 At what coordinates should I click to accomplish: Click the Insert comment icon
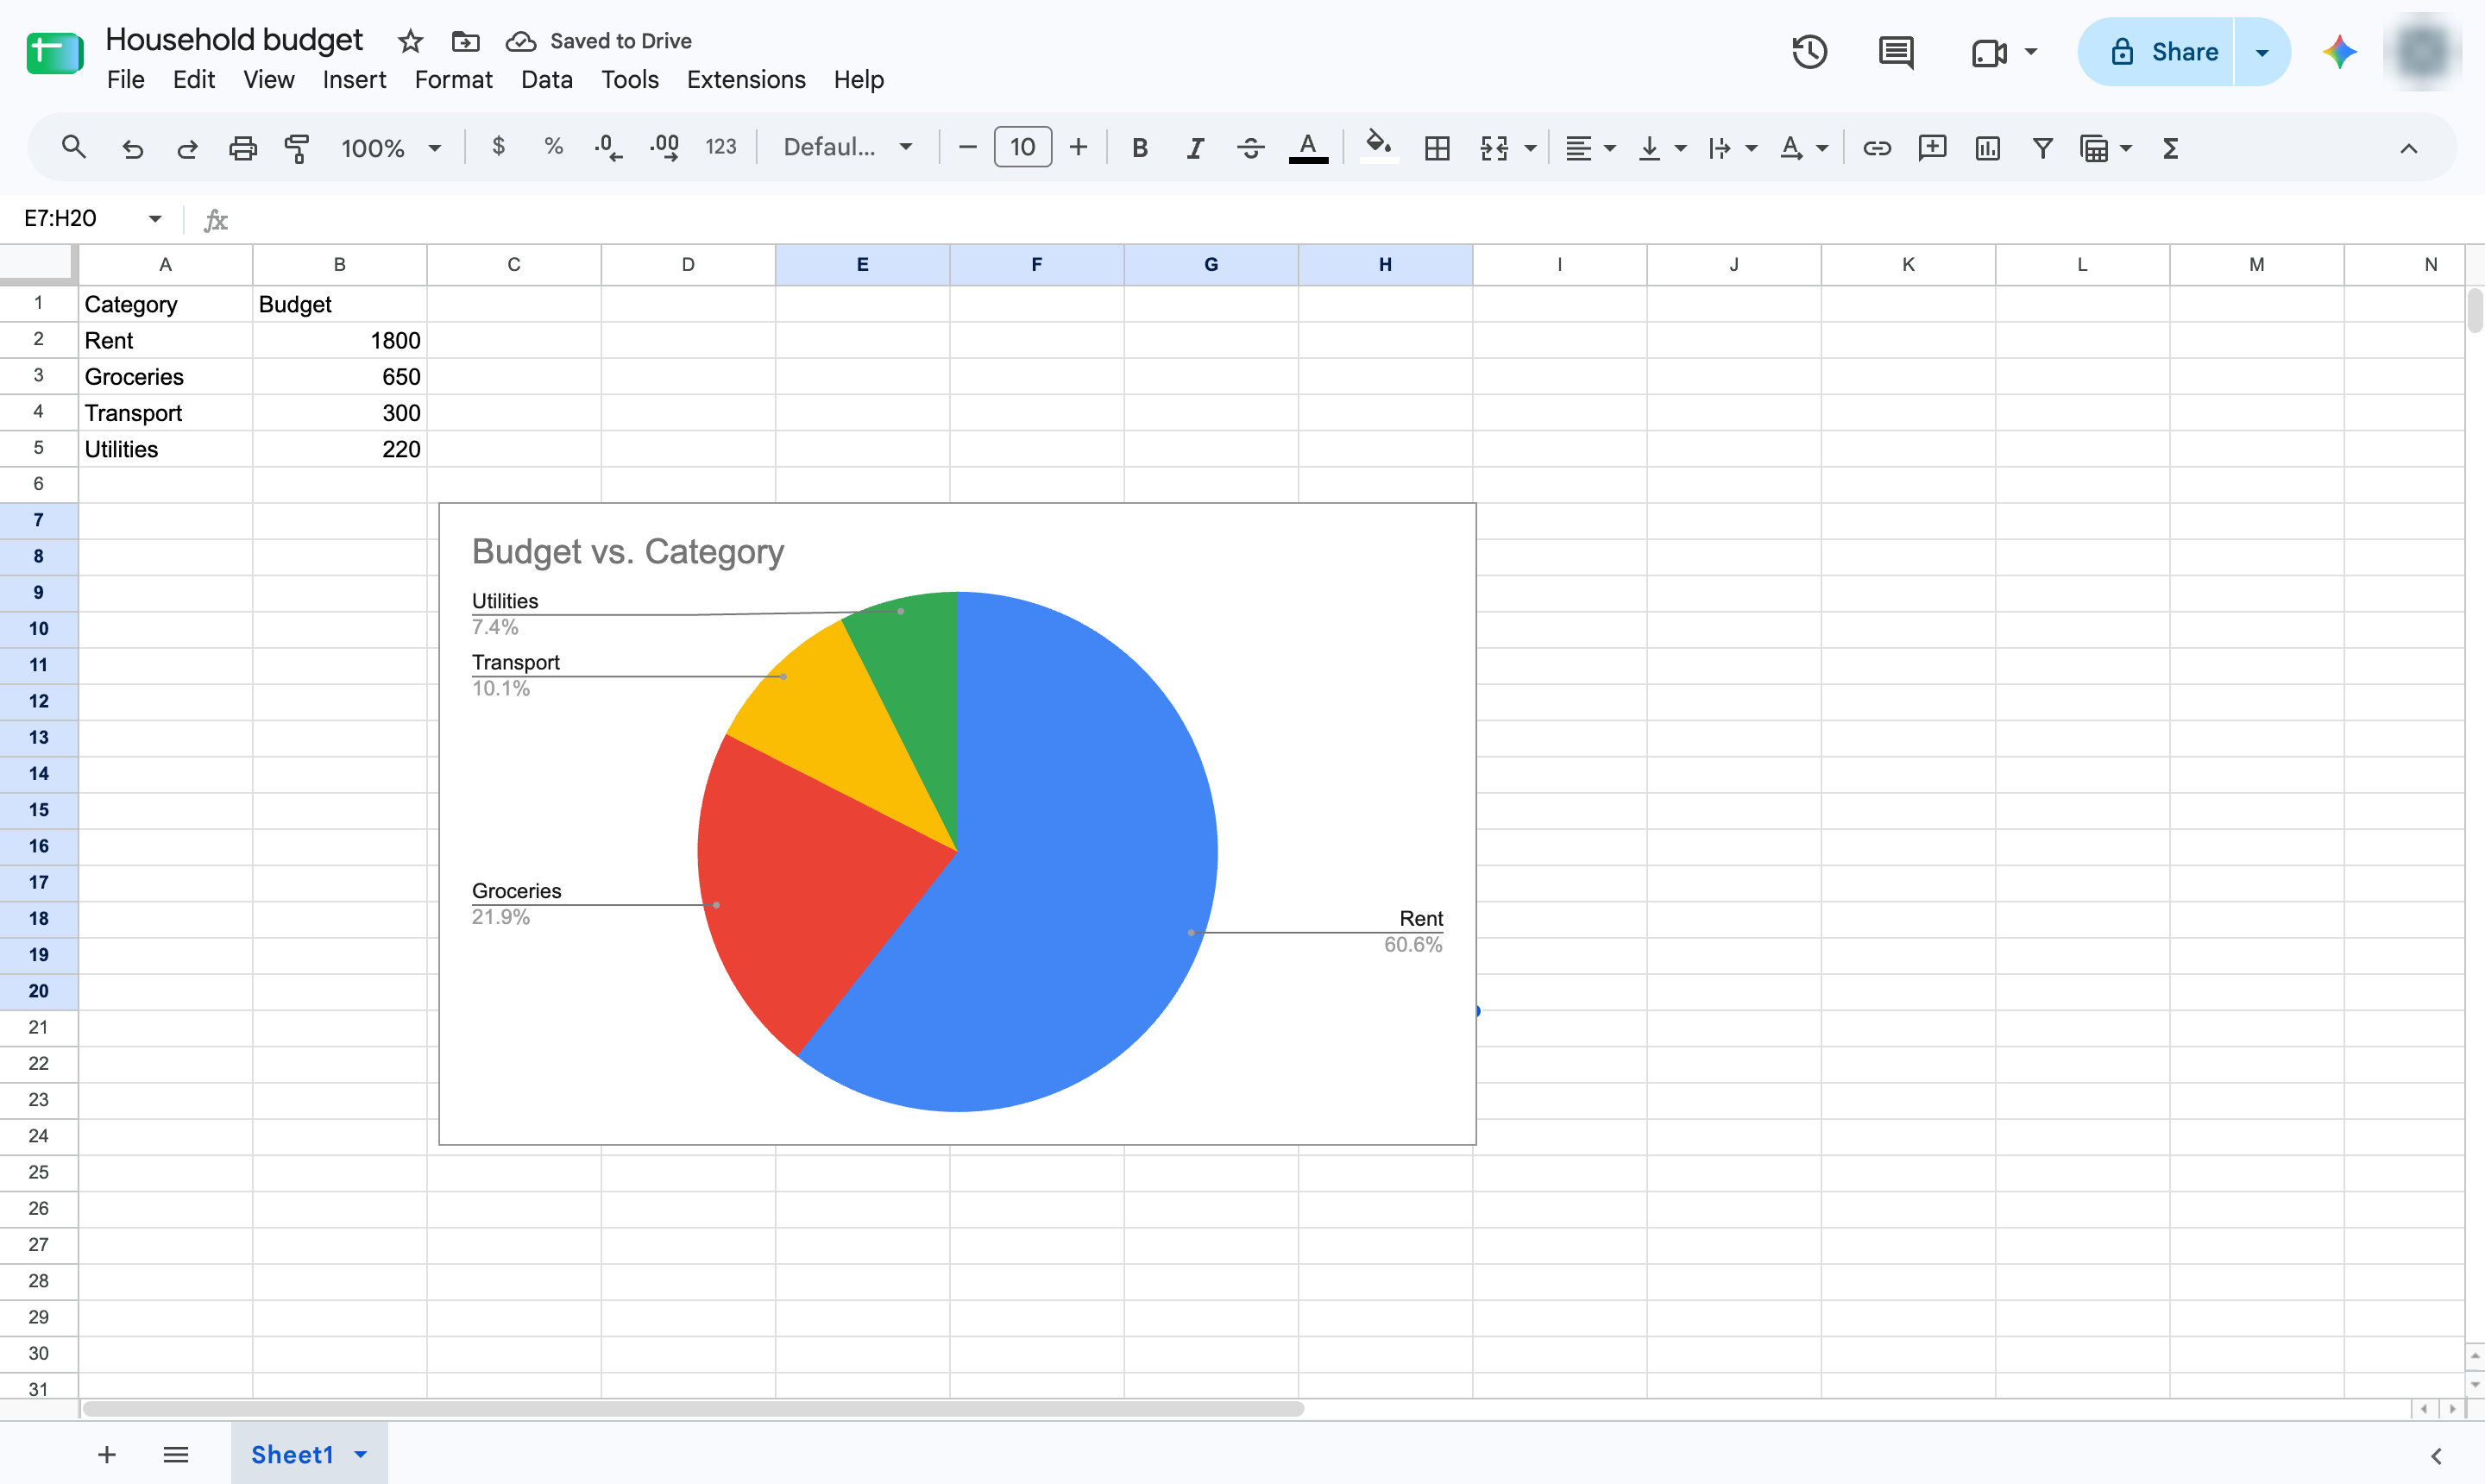click(x=1932, y=148)
